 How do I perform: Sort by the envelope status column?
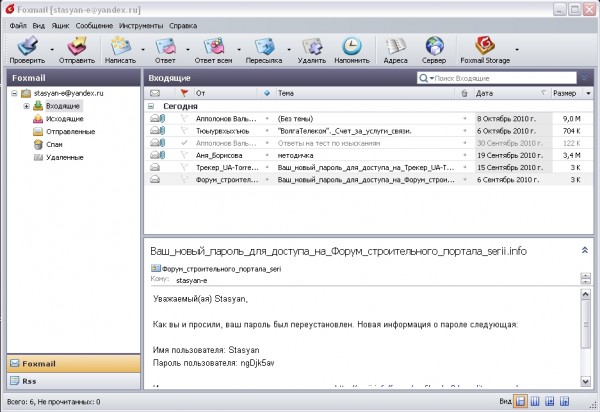click(x=155, y=93)
